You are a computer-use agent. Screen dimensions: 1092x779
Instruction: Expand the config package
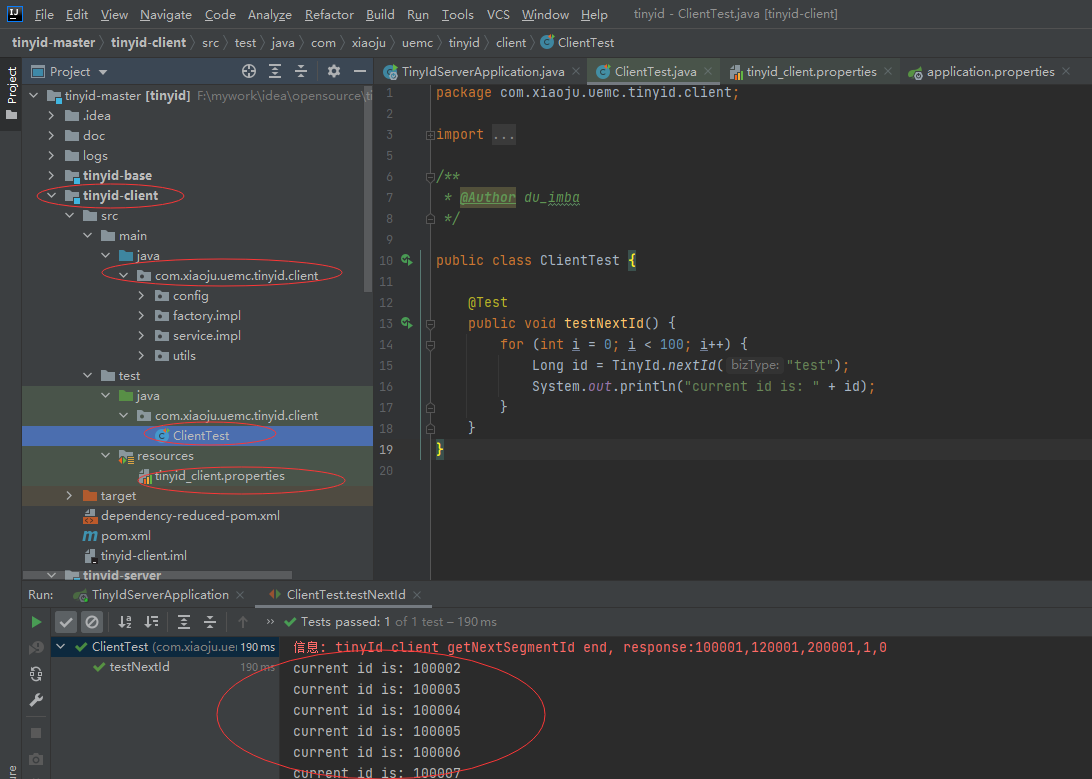(x=142, y=296)
